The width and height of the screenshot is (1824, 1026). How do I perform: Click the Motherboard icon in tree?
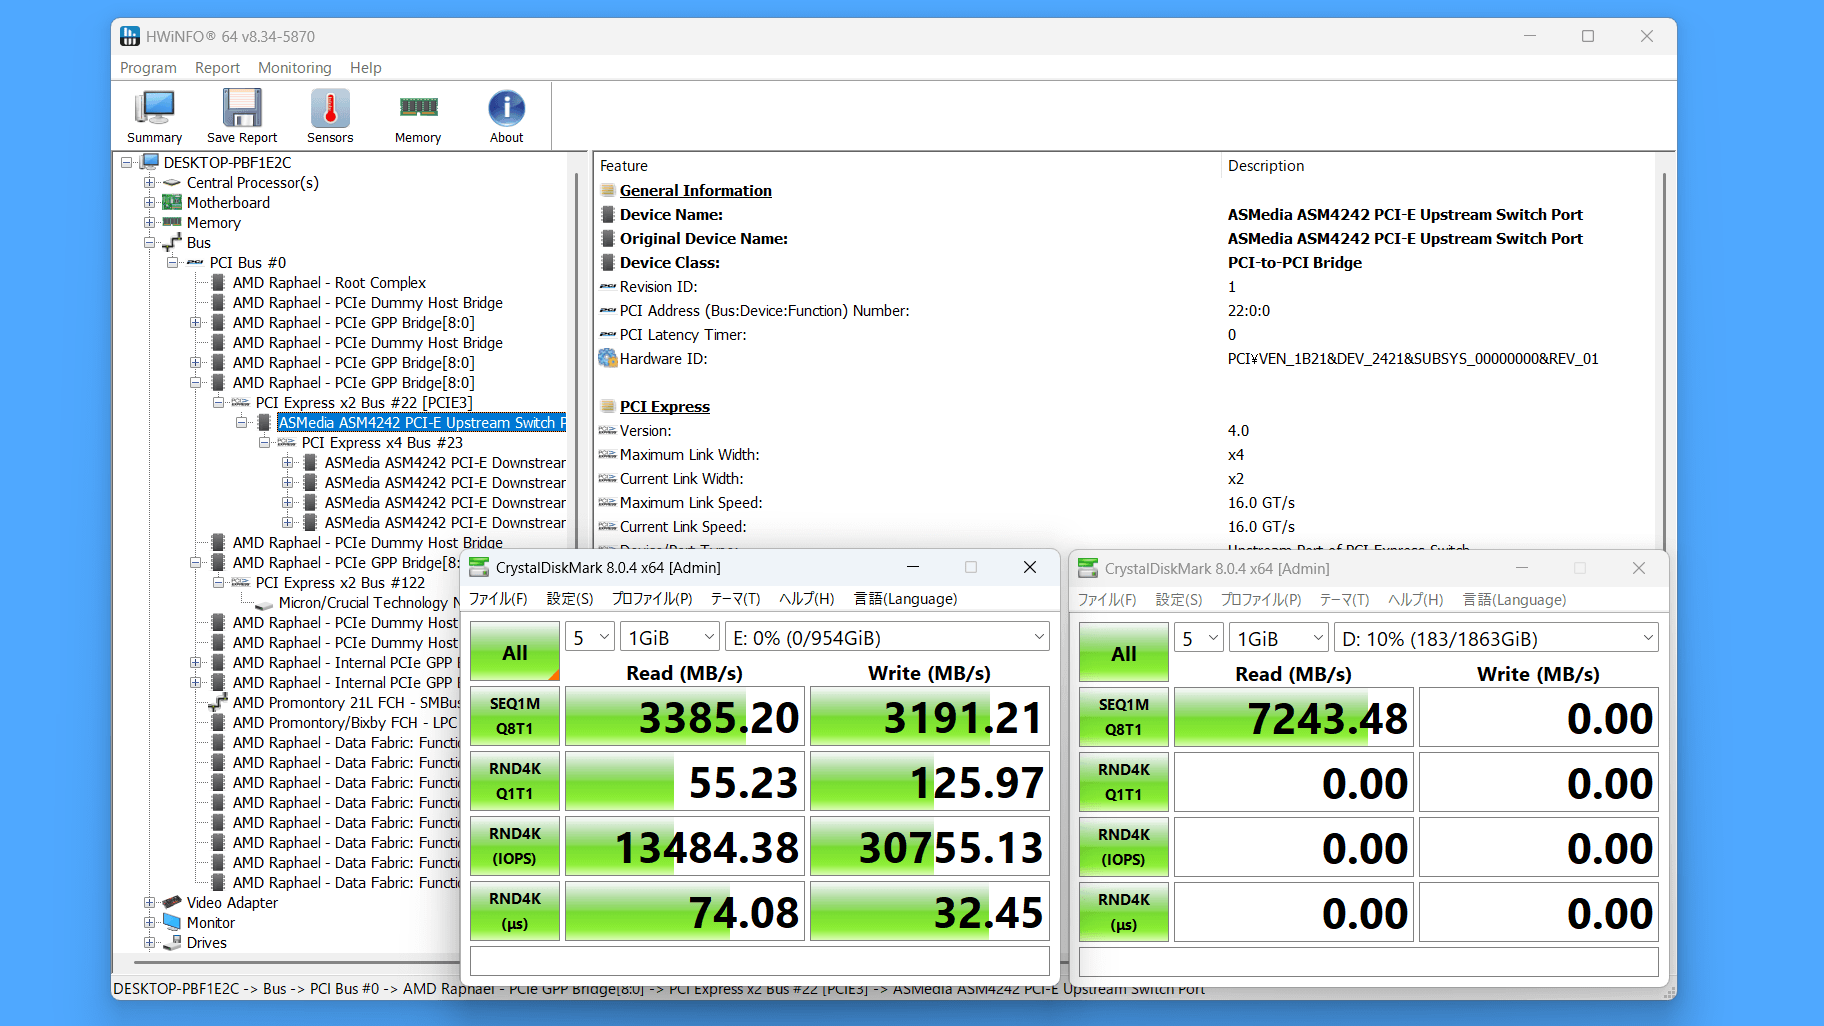[x=172, y=202]
